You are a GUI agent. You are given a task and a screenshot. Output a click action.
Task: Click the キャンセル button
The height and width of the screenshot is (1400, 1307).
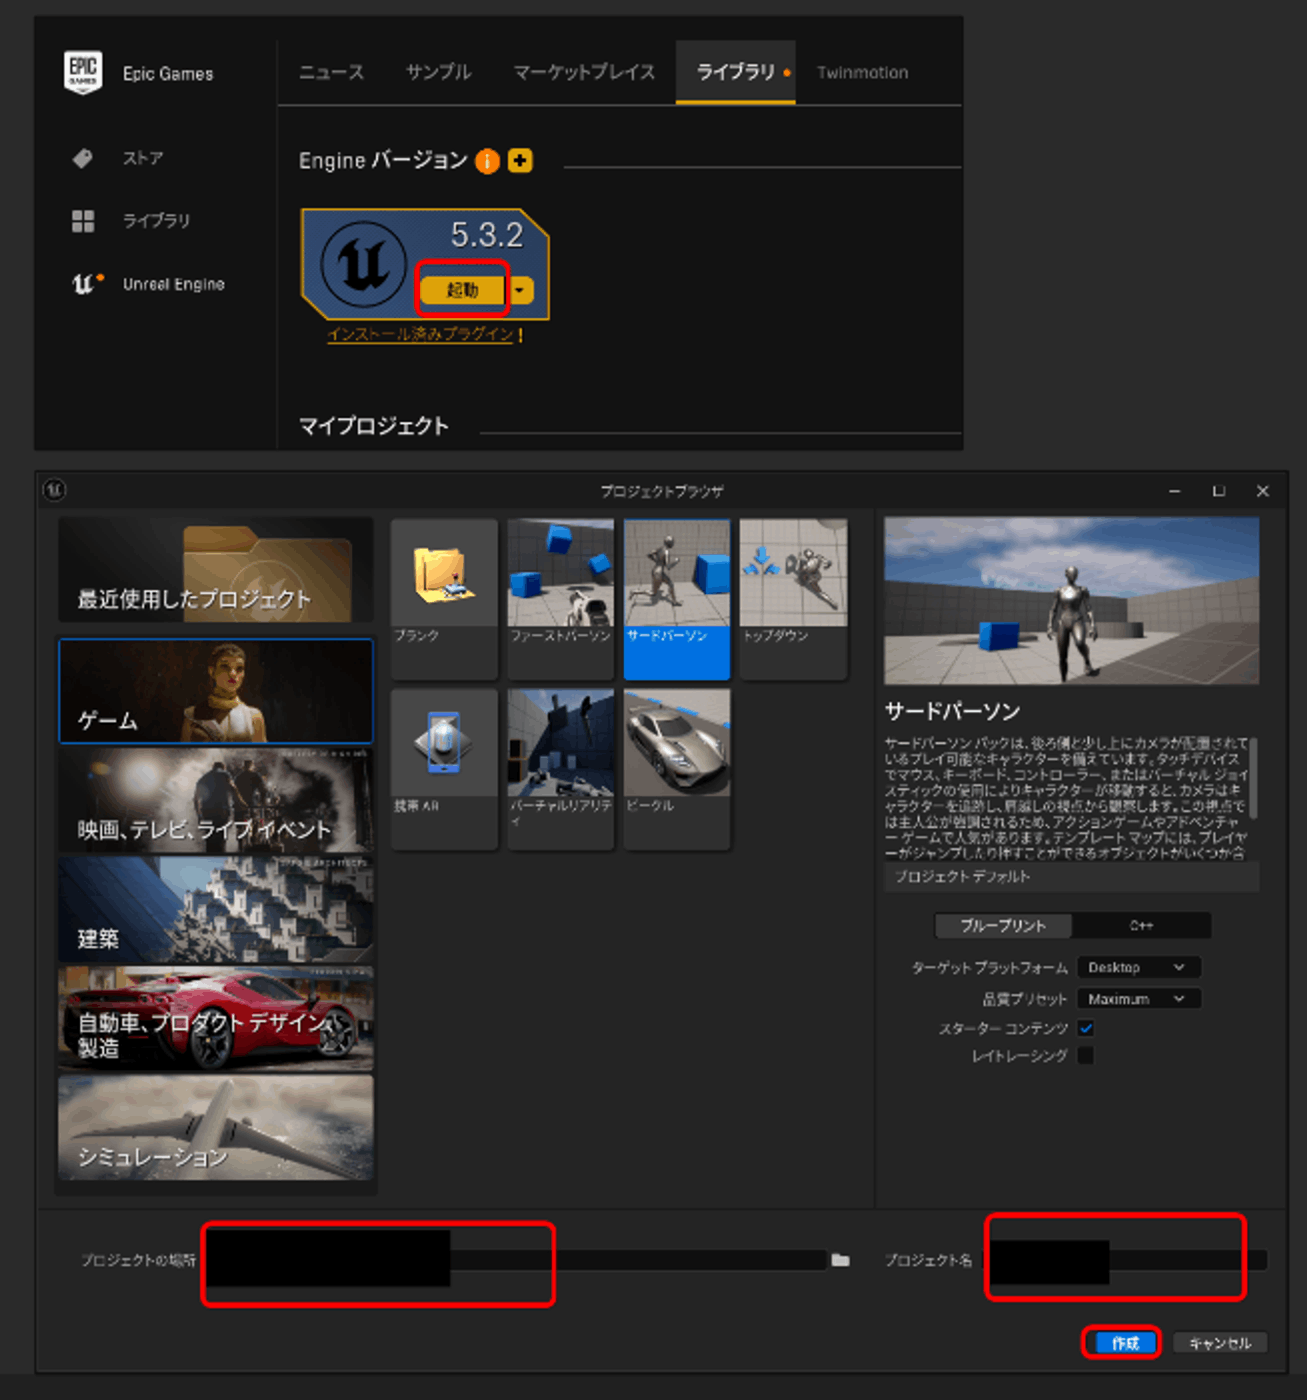[1220, 1343]
